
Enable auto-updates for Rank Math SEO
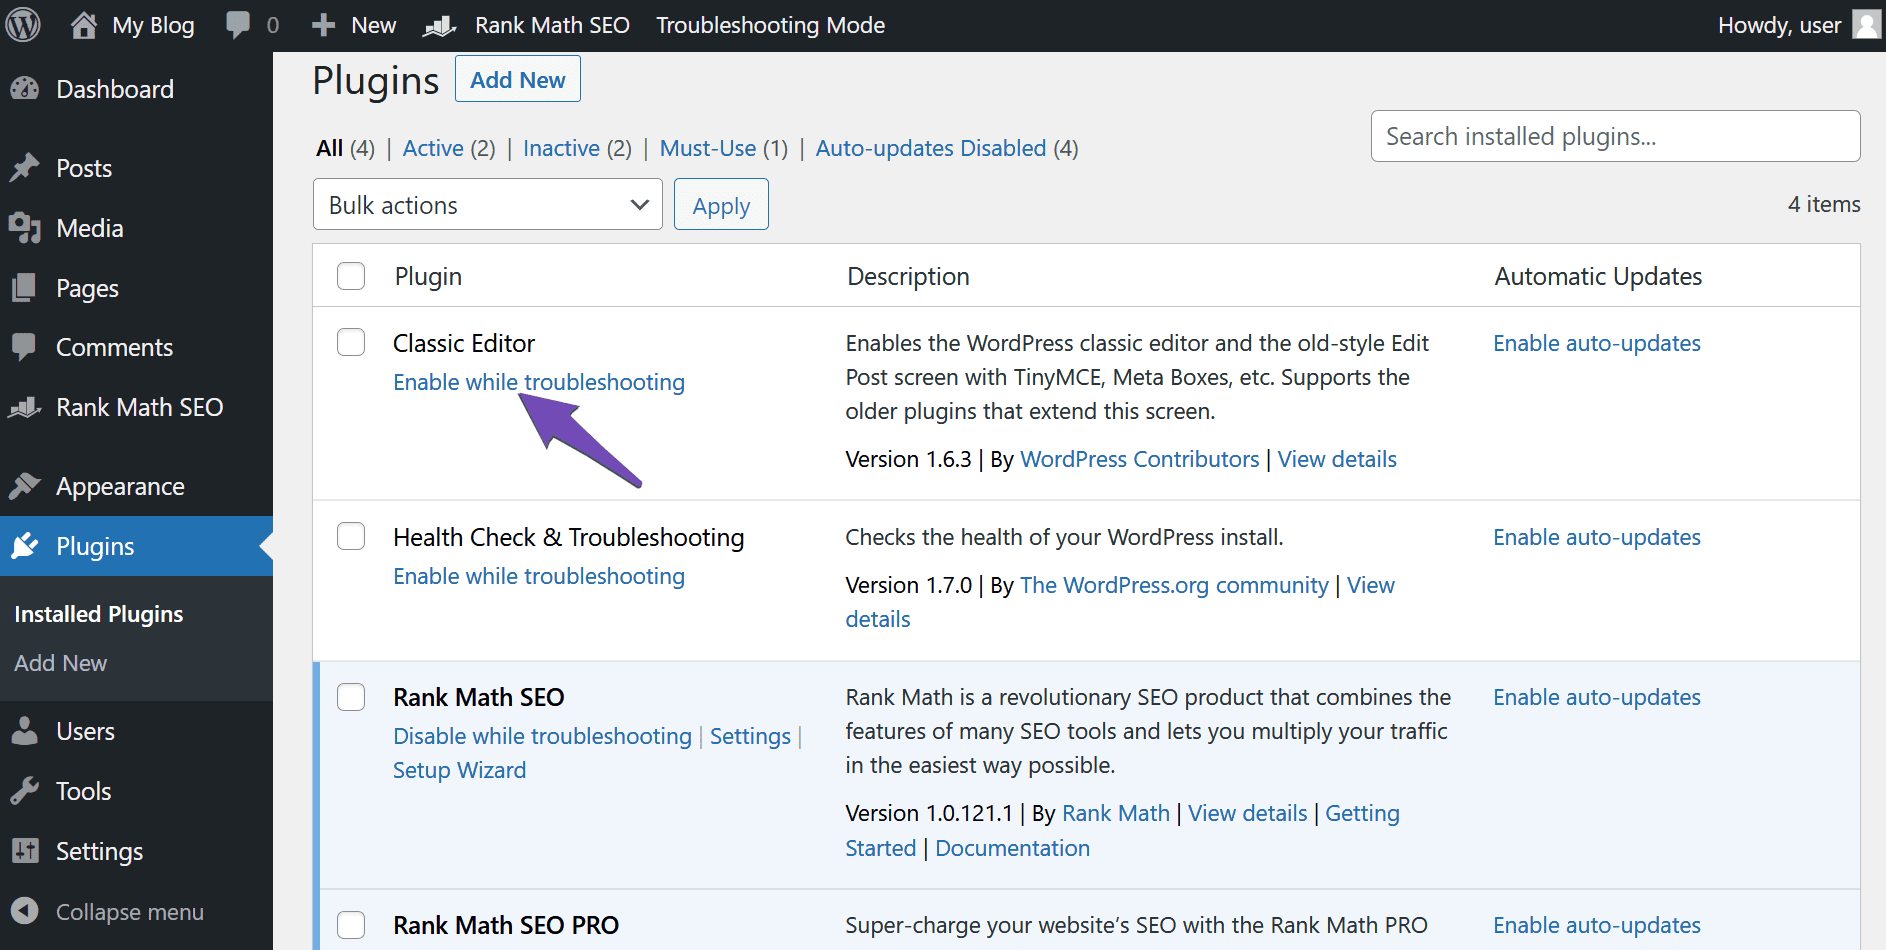pyautogui.click(x=1597, y=697)
